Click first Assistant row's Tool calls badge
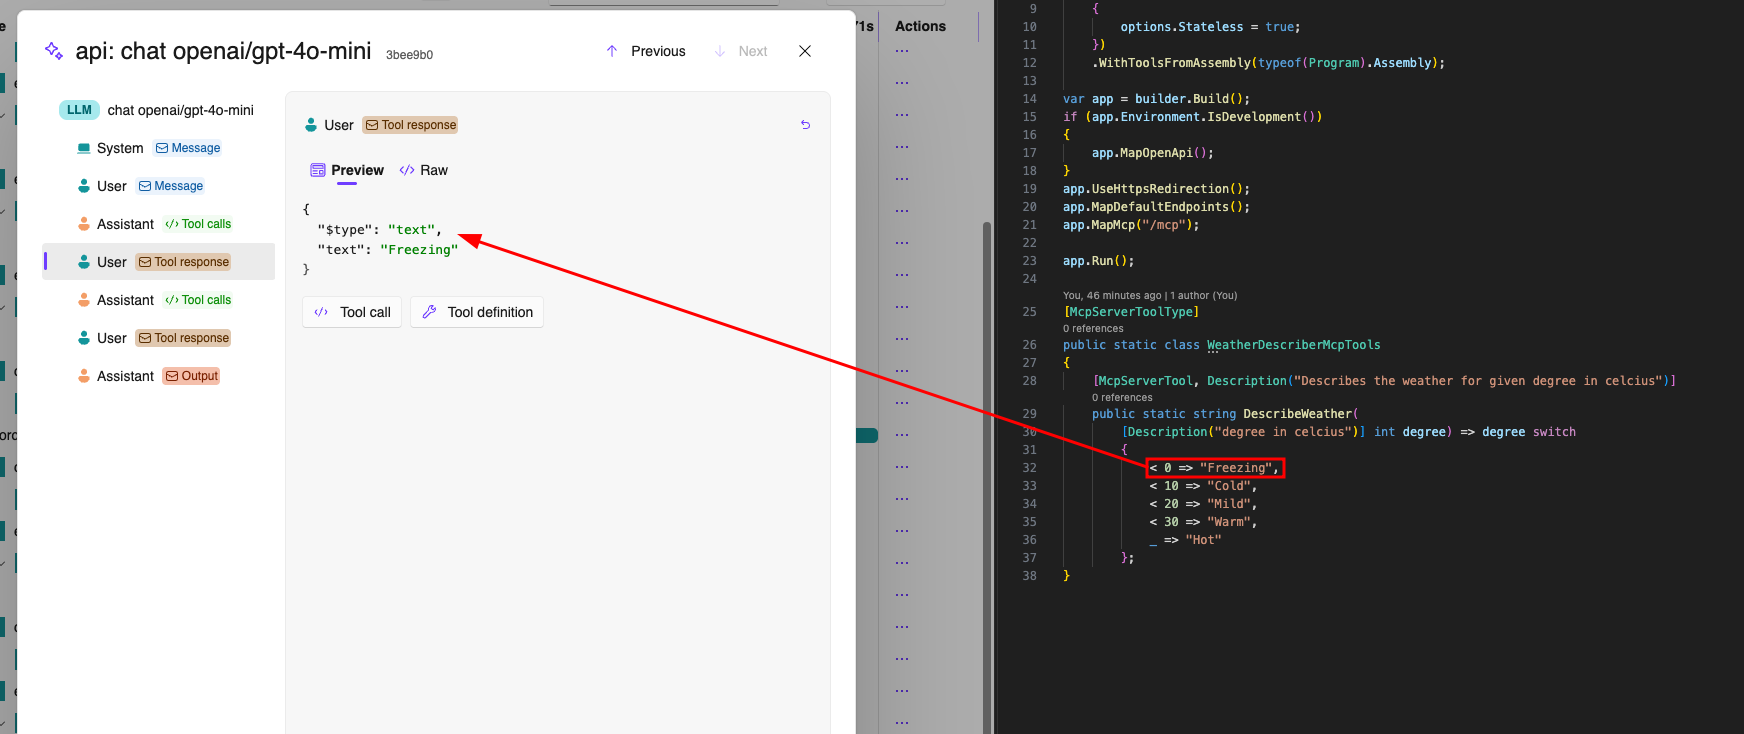 pos(198,224)
